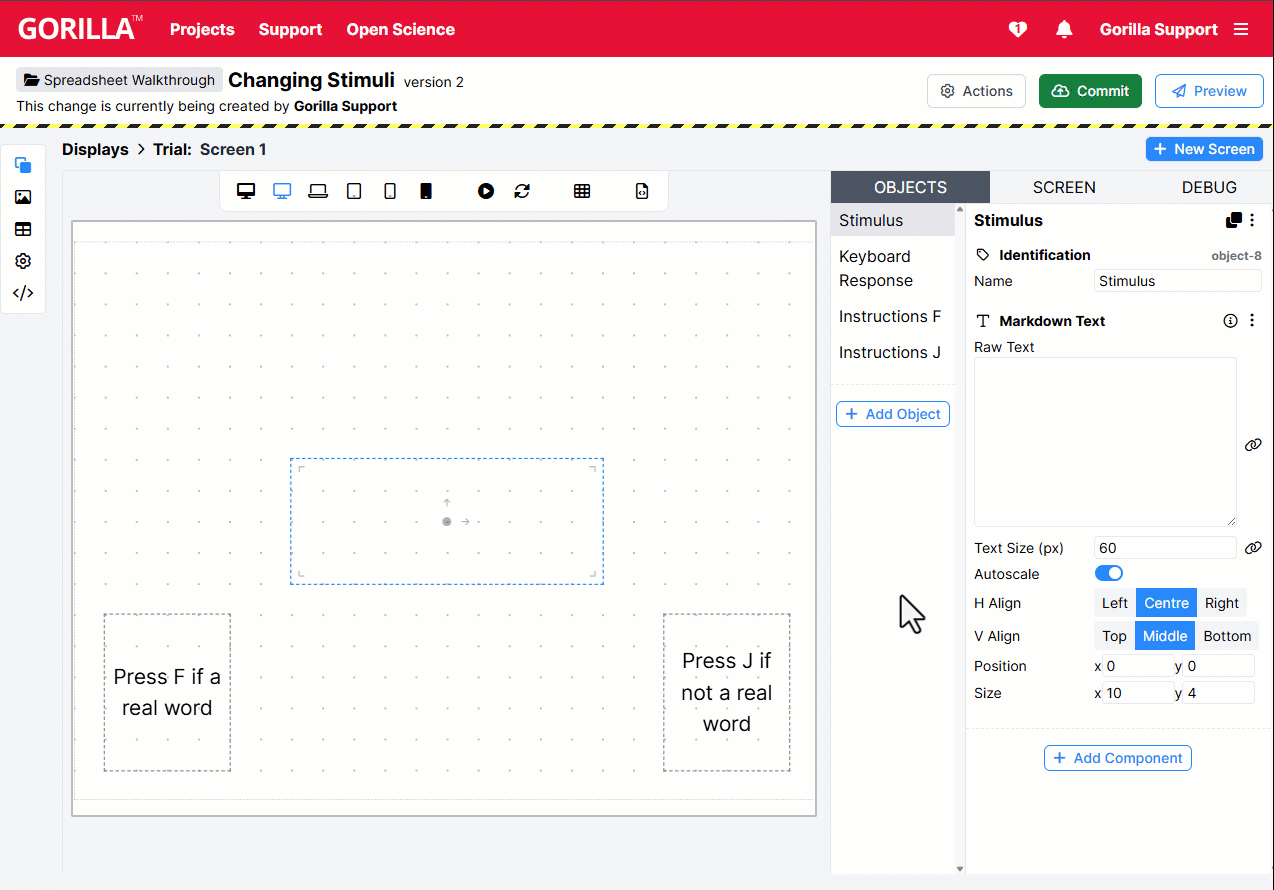Open the Markdown Text kebab menu
The height and width of the screenshot is (890, 1274).
click(x=1252, y=320)
